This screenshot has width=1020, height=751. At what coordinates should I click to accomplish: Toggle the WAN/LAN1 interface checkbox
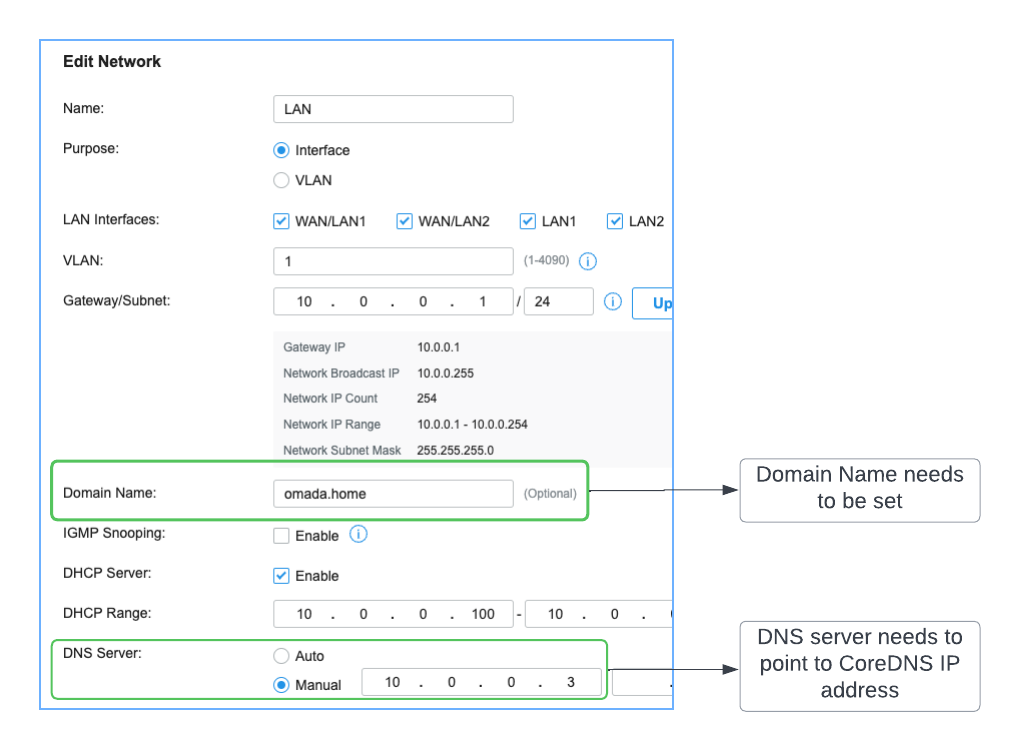tap(281, 221)
